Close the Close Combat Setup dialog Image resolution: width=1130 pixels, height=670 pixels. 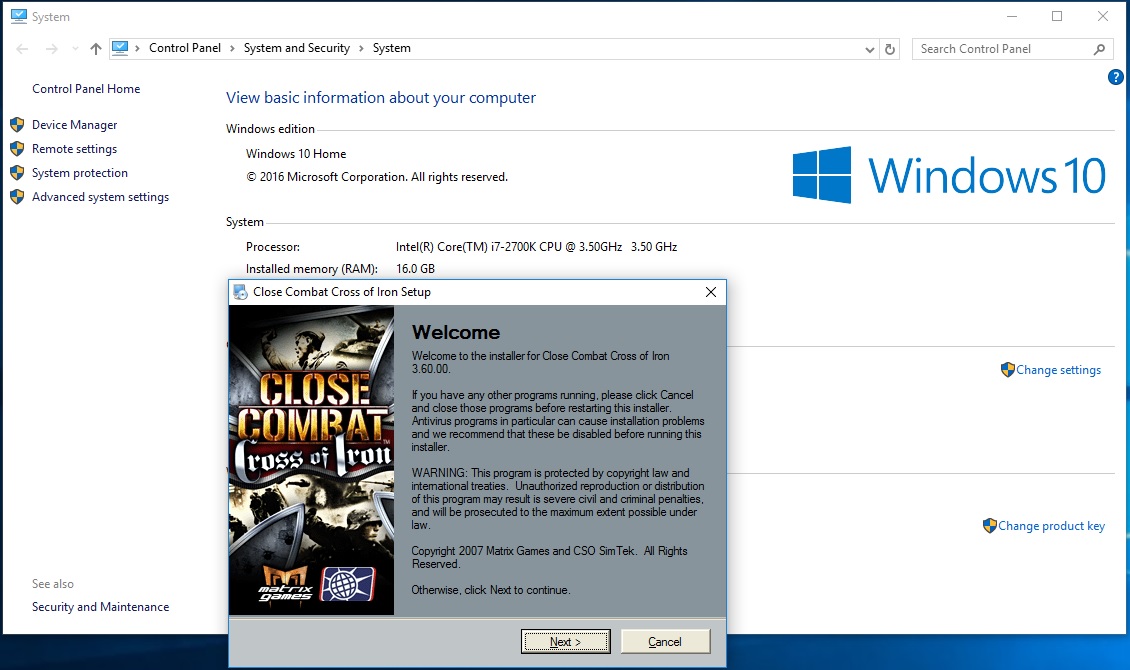(x=711, y=292)
